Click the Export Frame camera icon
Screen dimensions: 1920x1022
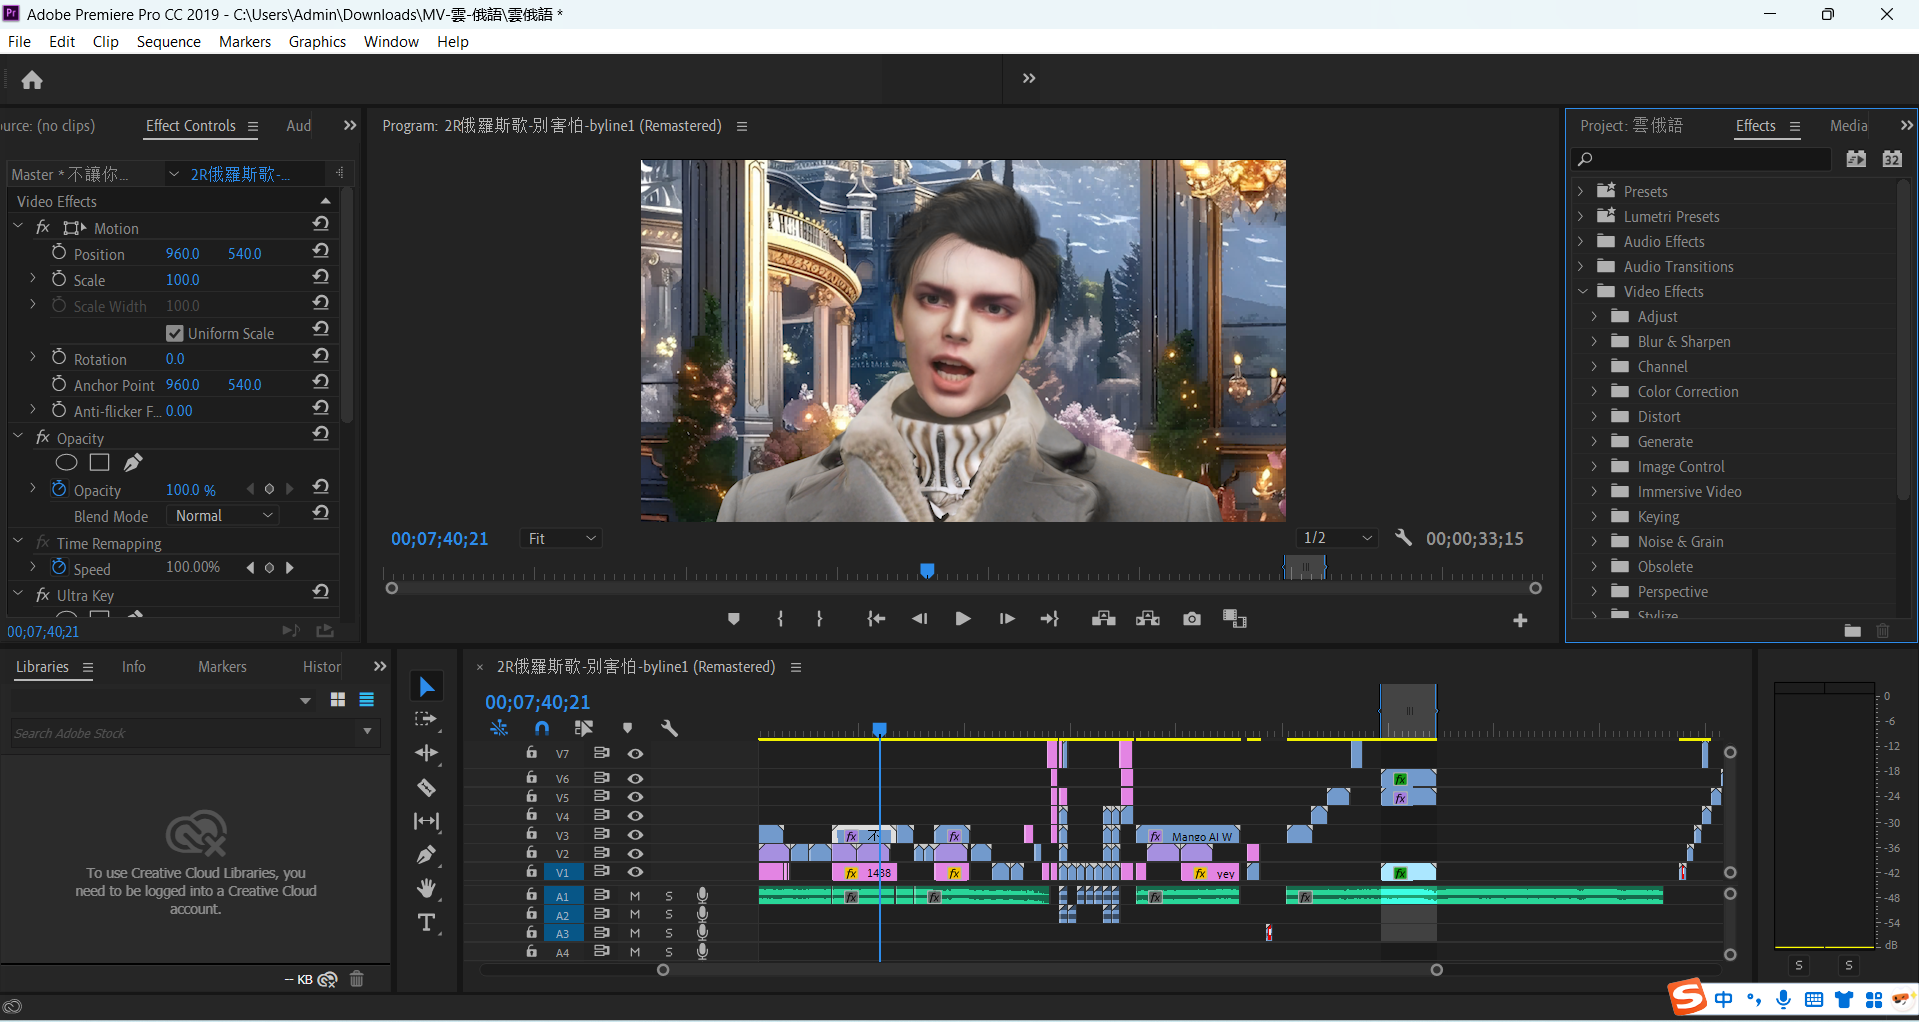(1191, 619)
